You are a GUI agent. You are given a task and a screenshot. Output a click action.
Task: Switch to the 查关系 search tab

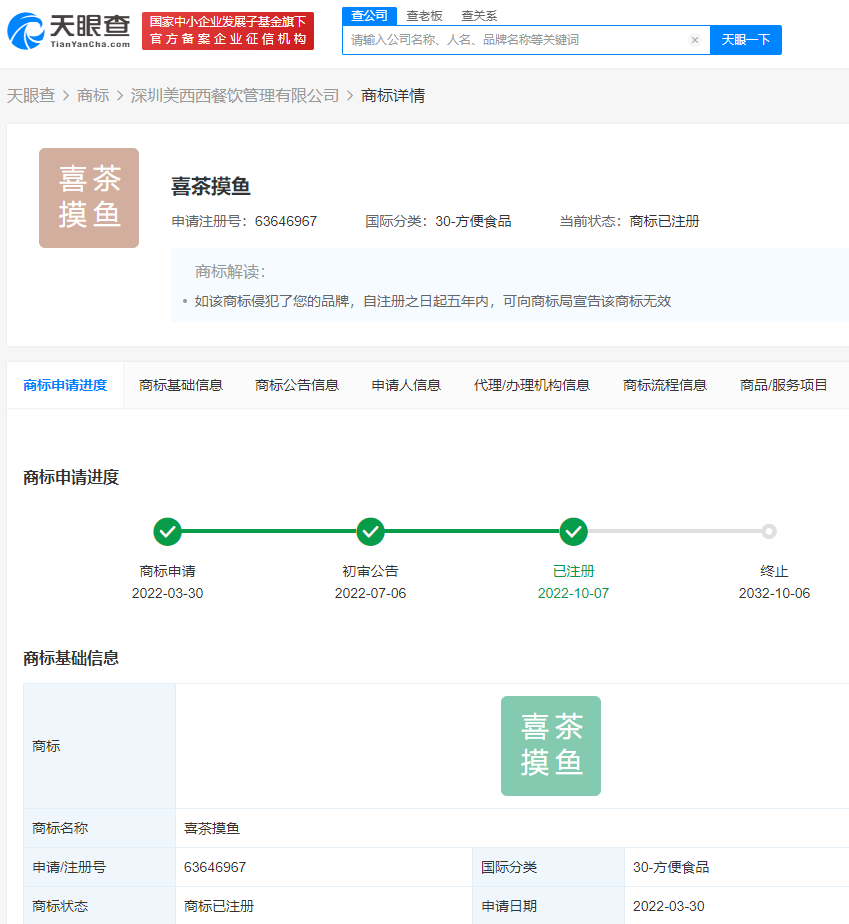click(x=479, y=16)
